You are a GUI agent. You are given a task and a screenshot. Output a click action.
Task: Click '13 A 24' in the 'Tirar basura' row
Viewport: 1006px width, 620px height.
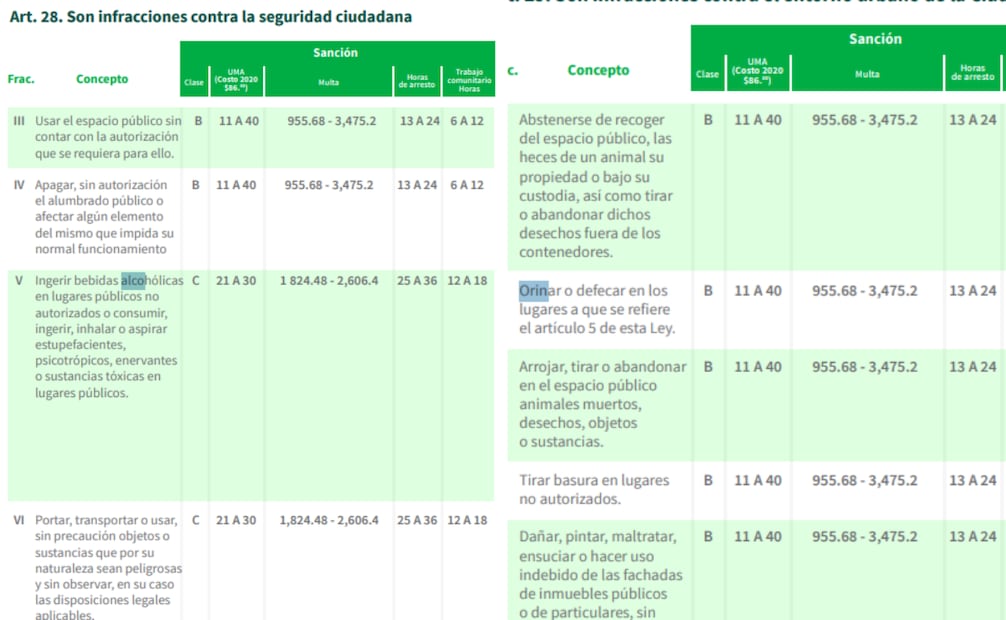(973, 480)
